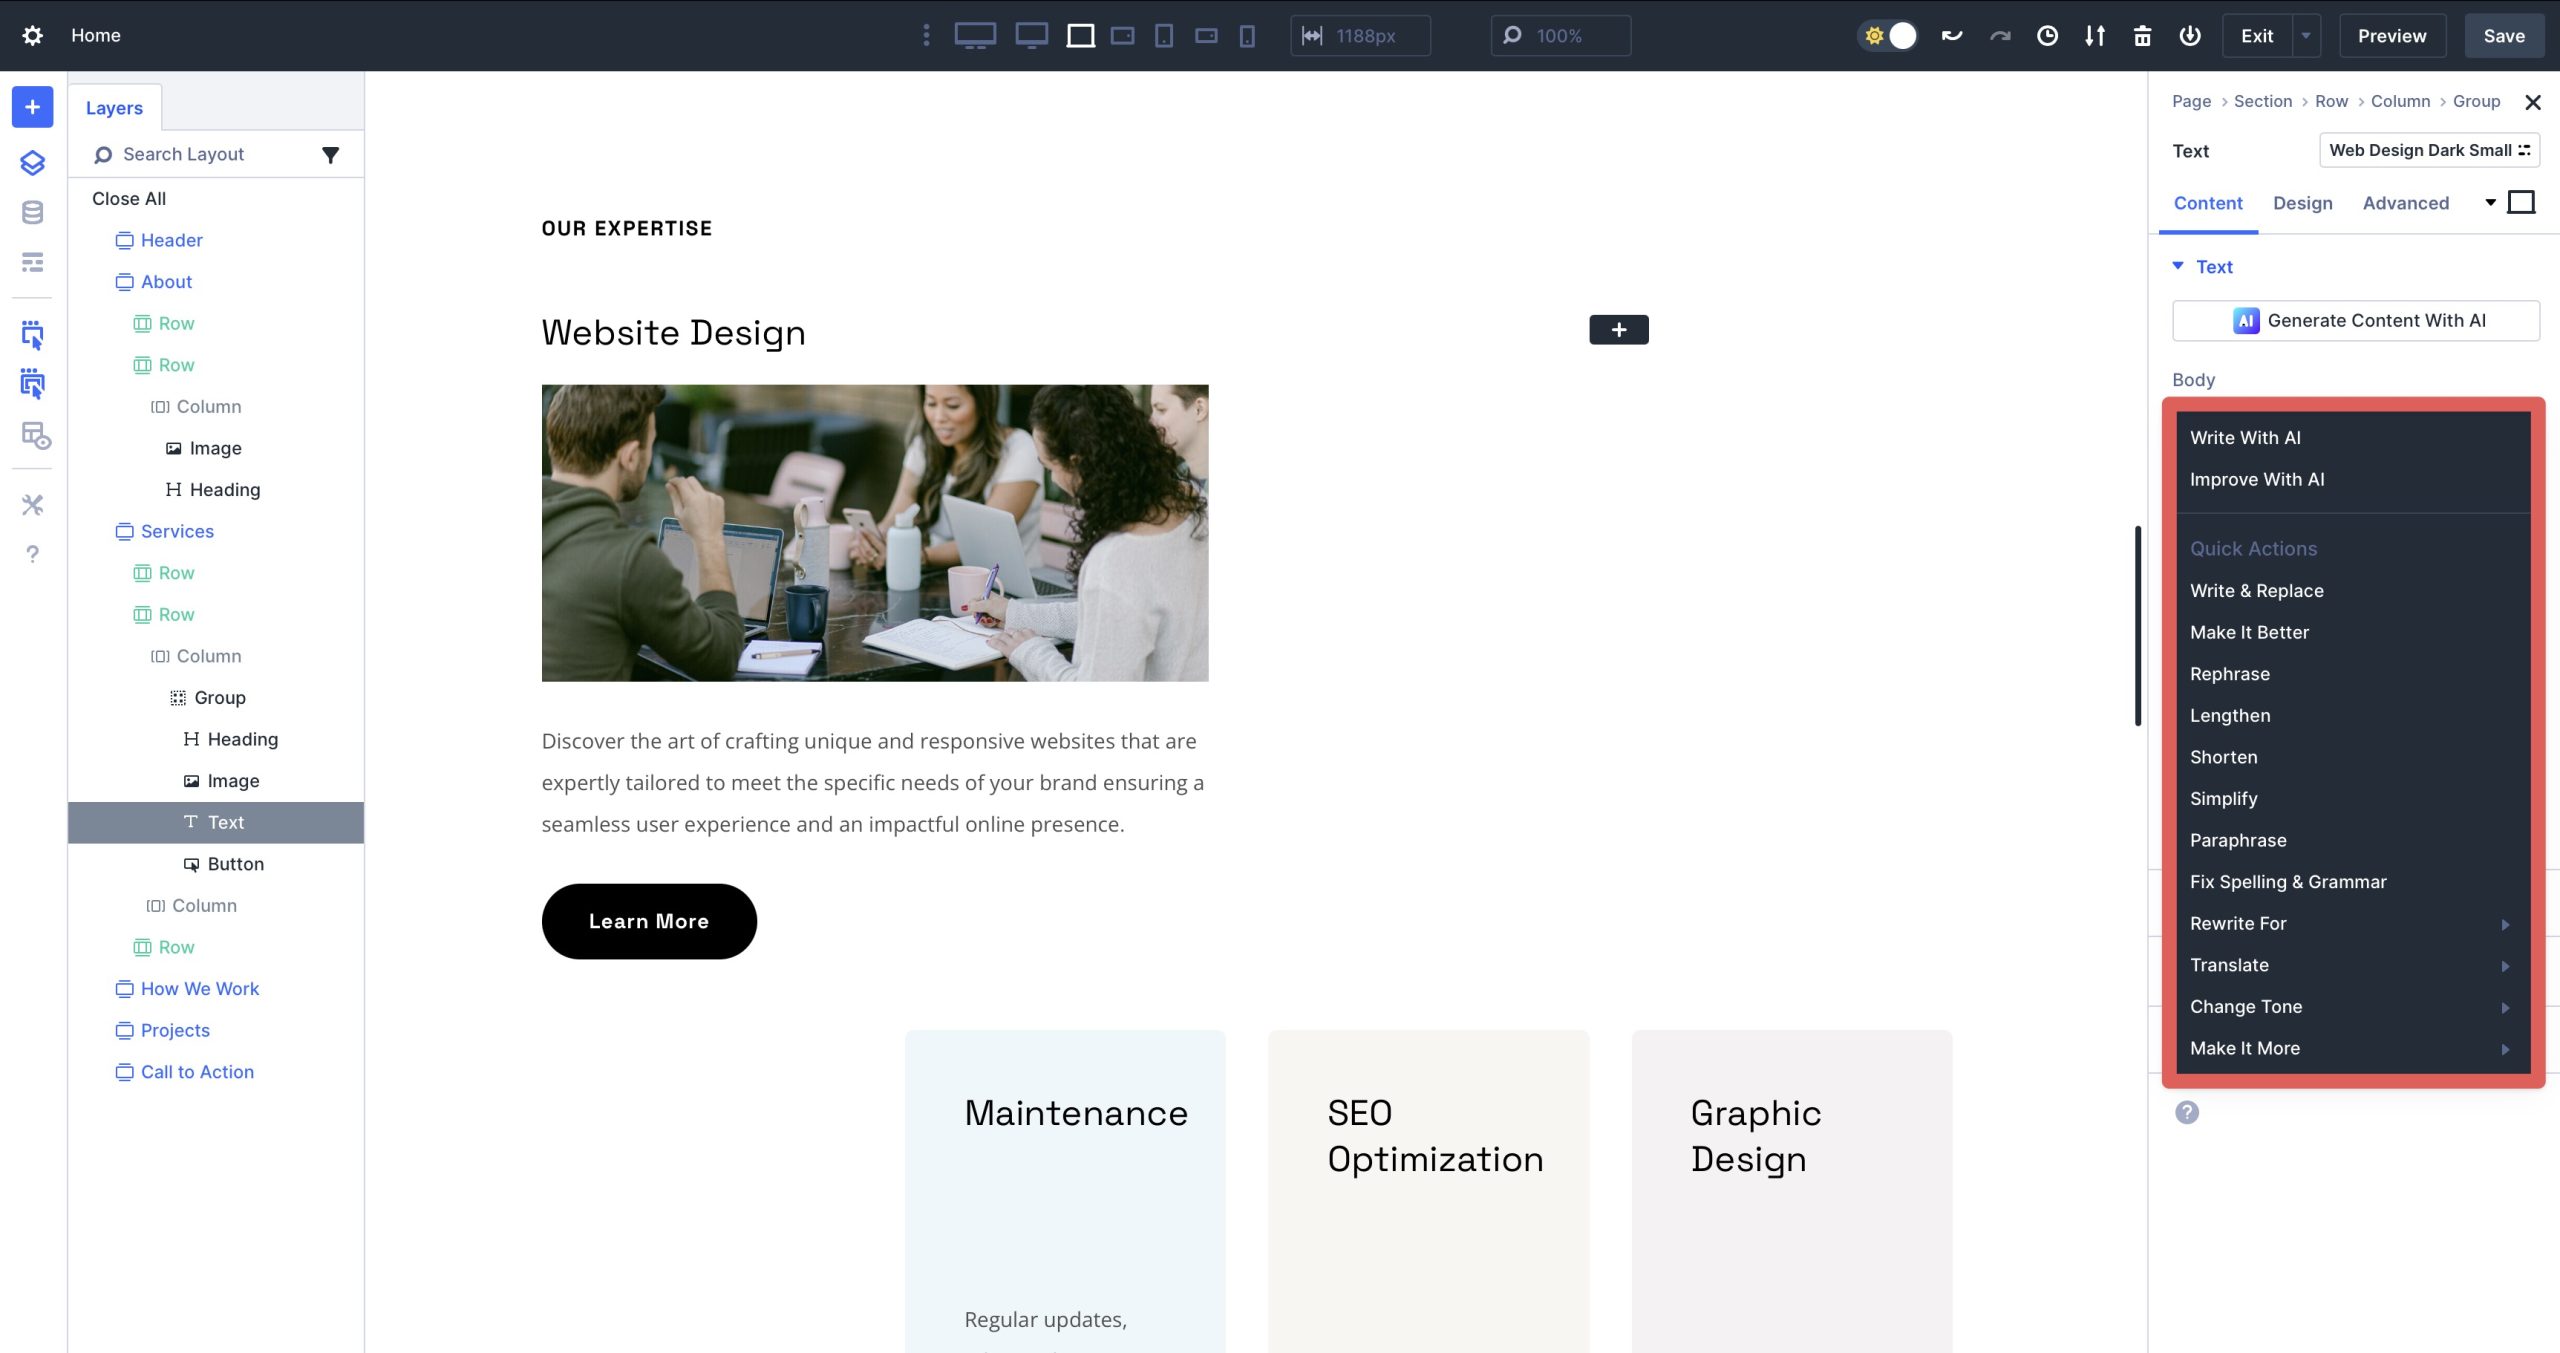Open version history with the clock icon
Screen dimensions: 2560x1353
point(2048,35)
